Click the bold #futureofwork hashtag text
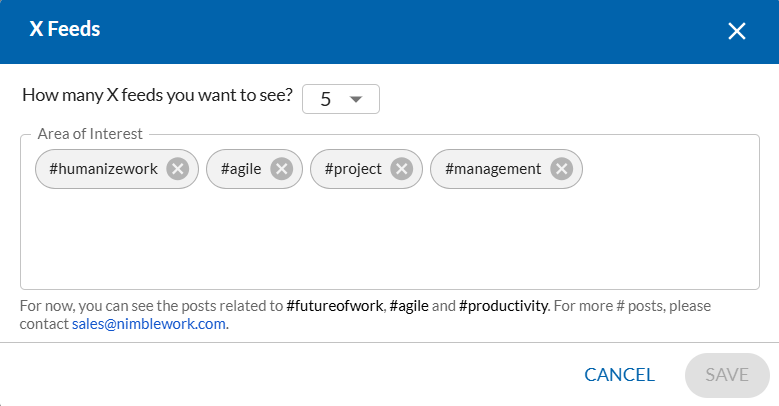 click(335, 306)
